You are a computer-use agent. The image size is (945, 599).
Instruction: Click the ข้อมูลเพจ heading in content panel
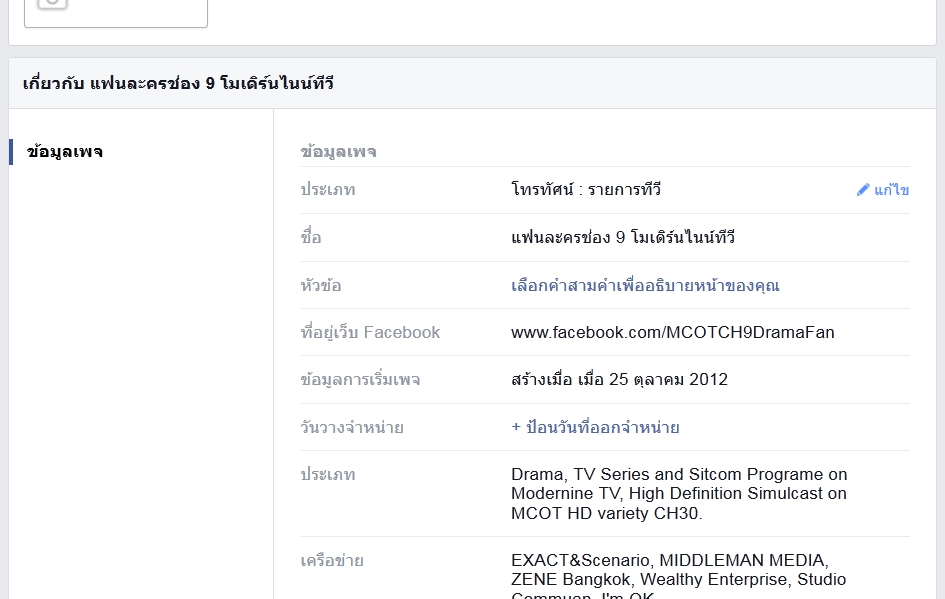pos(339,152)
